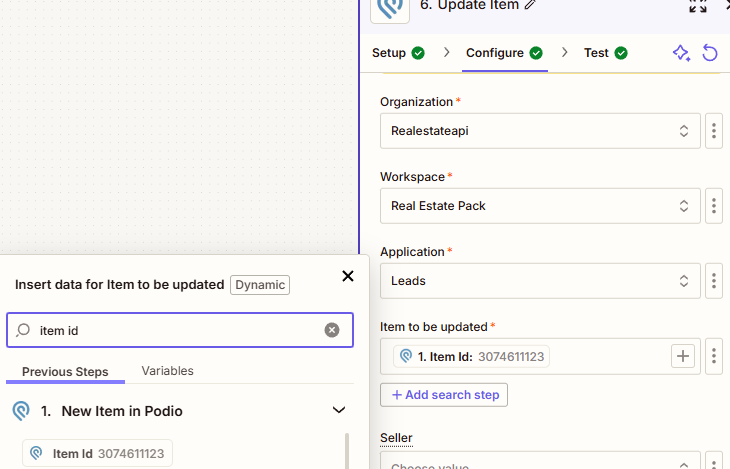Open the AI sparkle assistant icon
730x469 pixels.
click(682, 53)
